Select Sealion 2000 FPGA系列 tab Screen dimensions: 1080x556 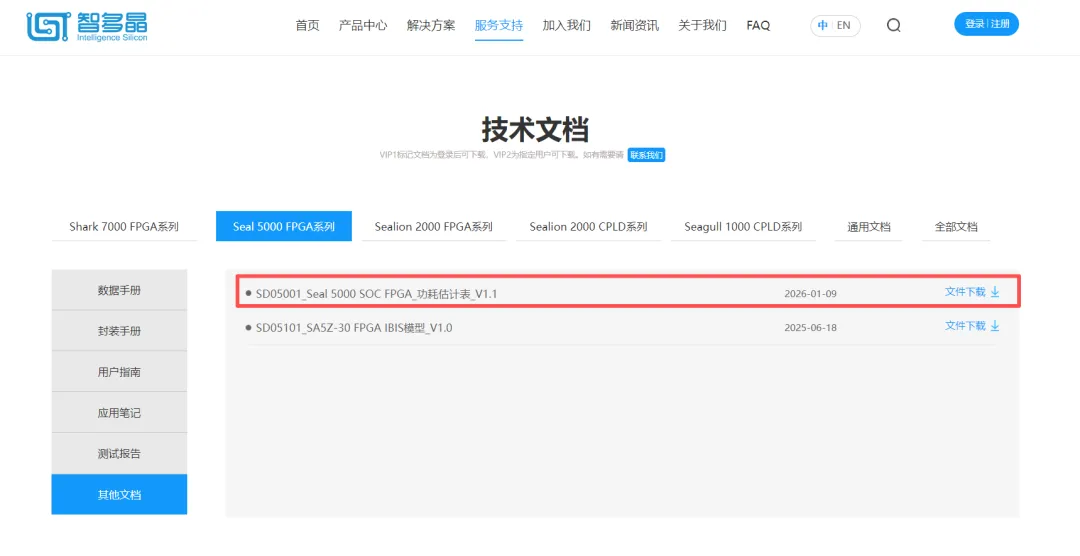click(433, 227)
